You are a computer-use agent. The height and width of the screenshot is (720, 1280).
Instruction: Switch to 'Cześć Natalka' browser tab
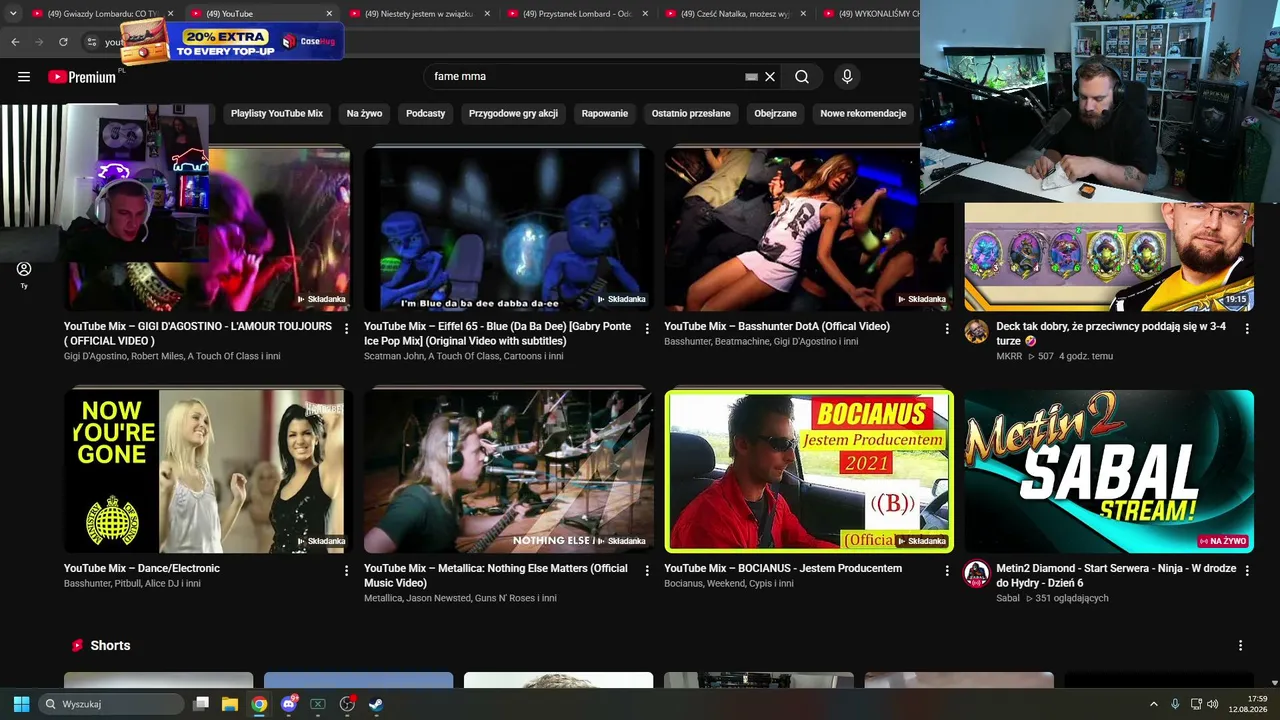(735, 14)
